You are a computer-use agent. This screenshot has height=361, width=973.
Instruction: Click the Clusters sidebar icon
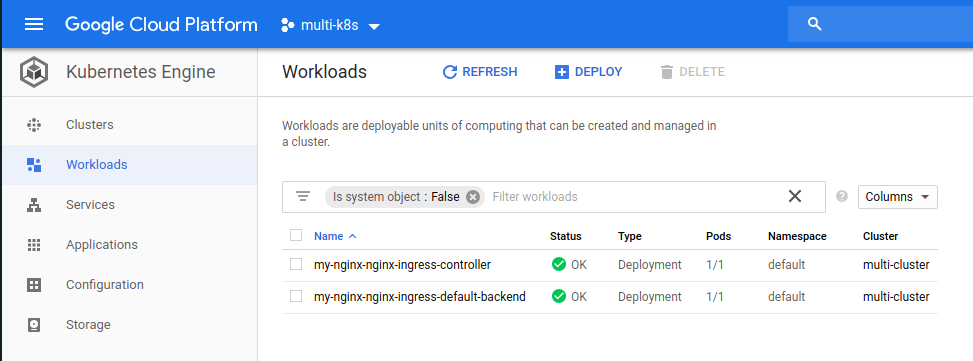(34, 125)
